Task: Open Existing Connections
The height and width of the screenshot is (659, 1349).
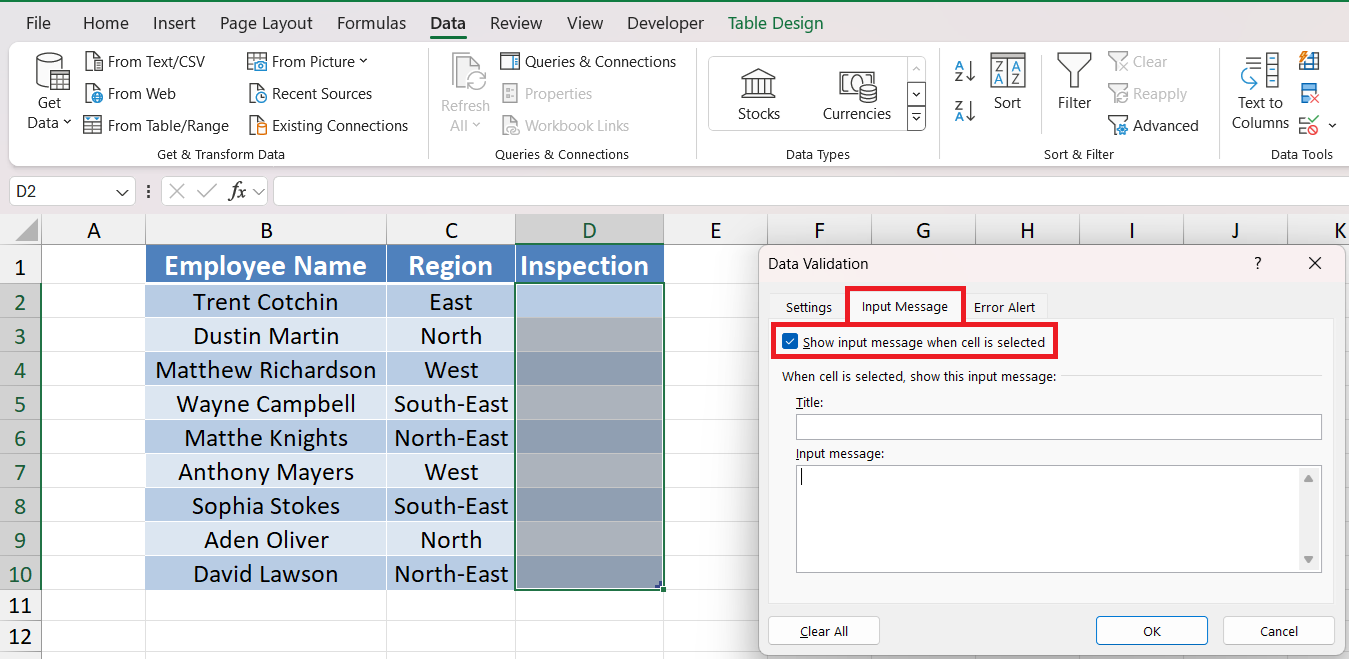Action: click(x=328, y=126)
